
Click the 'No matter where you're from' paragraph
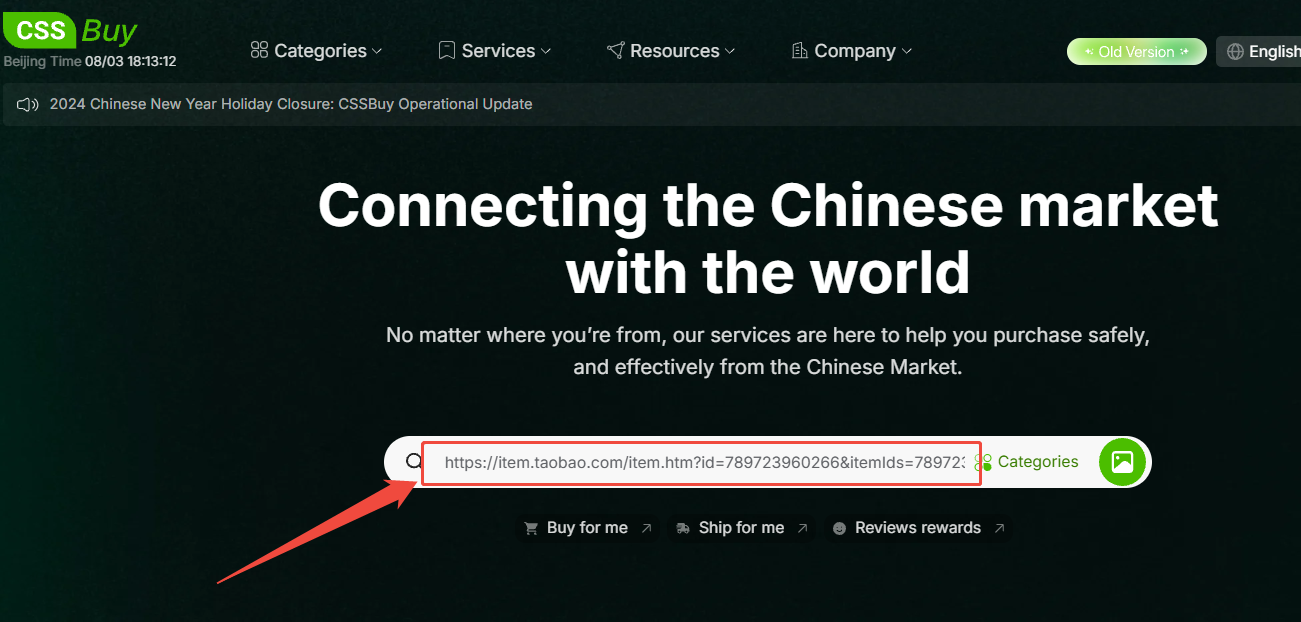click(768, 351)
